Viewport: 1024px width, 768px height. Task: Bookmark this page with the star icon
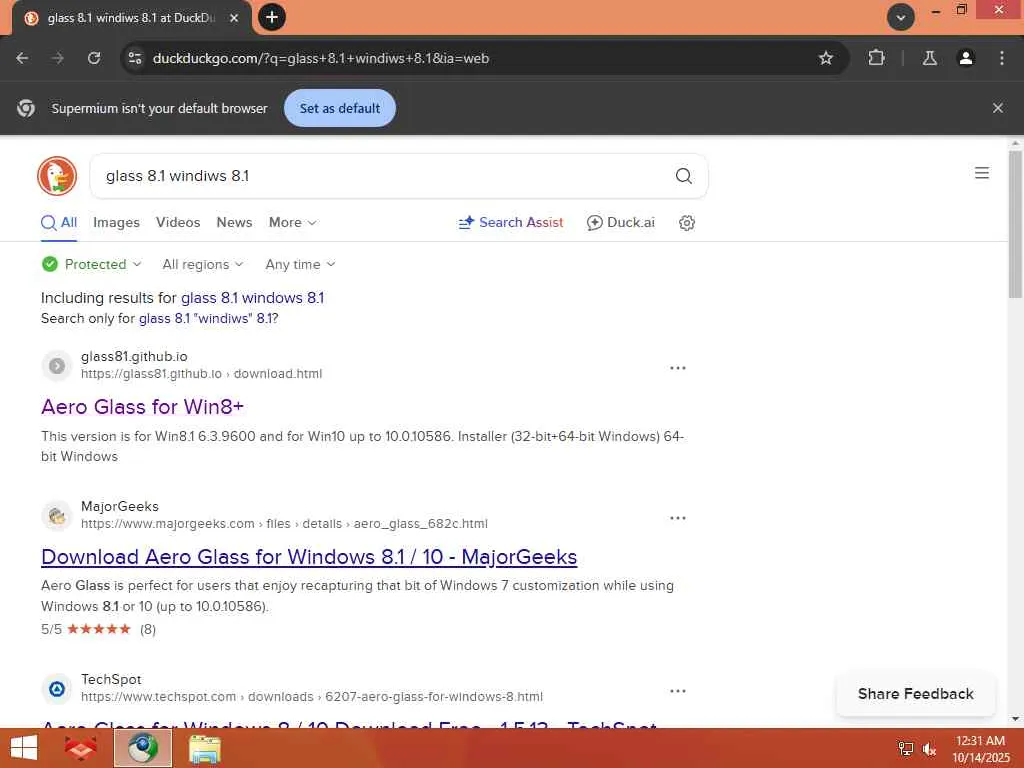click(825, 58)
